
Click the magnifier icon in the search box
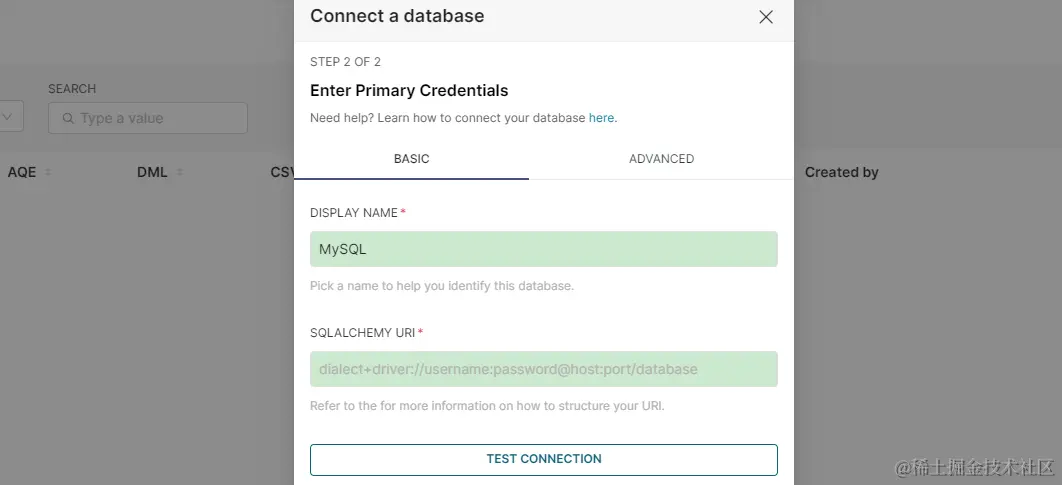(68, 118)
